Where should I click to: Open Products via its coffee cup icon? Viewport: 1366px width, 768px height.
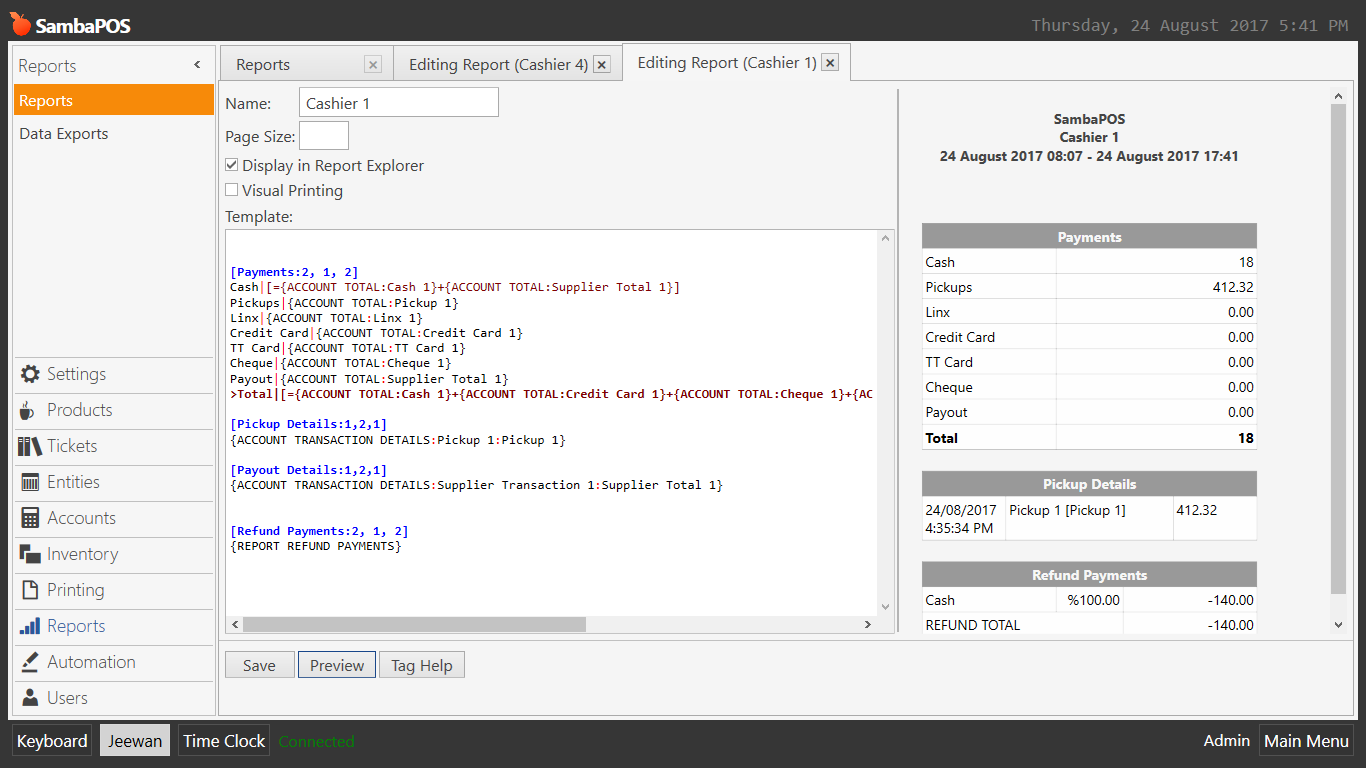pyautogui.click(x=30, y=410)
